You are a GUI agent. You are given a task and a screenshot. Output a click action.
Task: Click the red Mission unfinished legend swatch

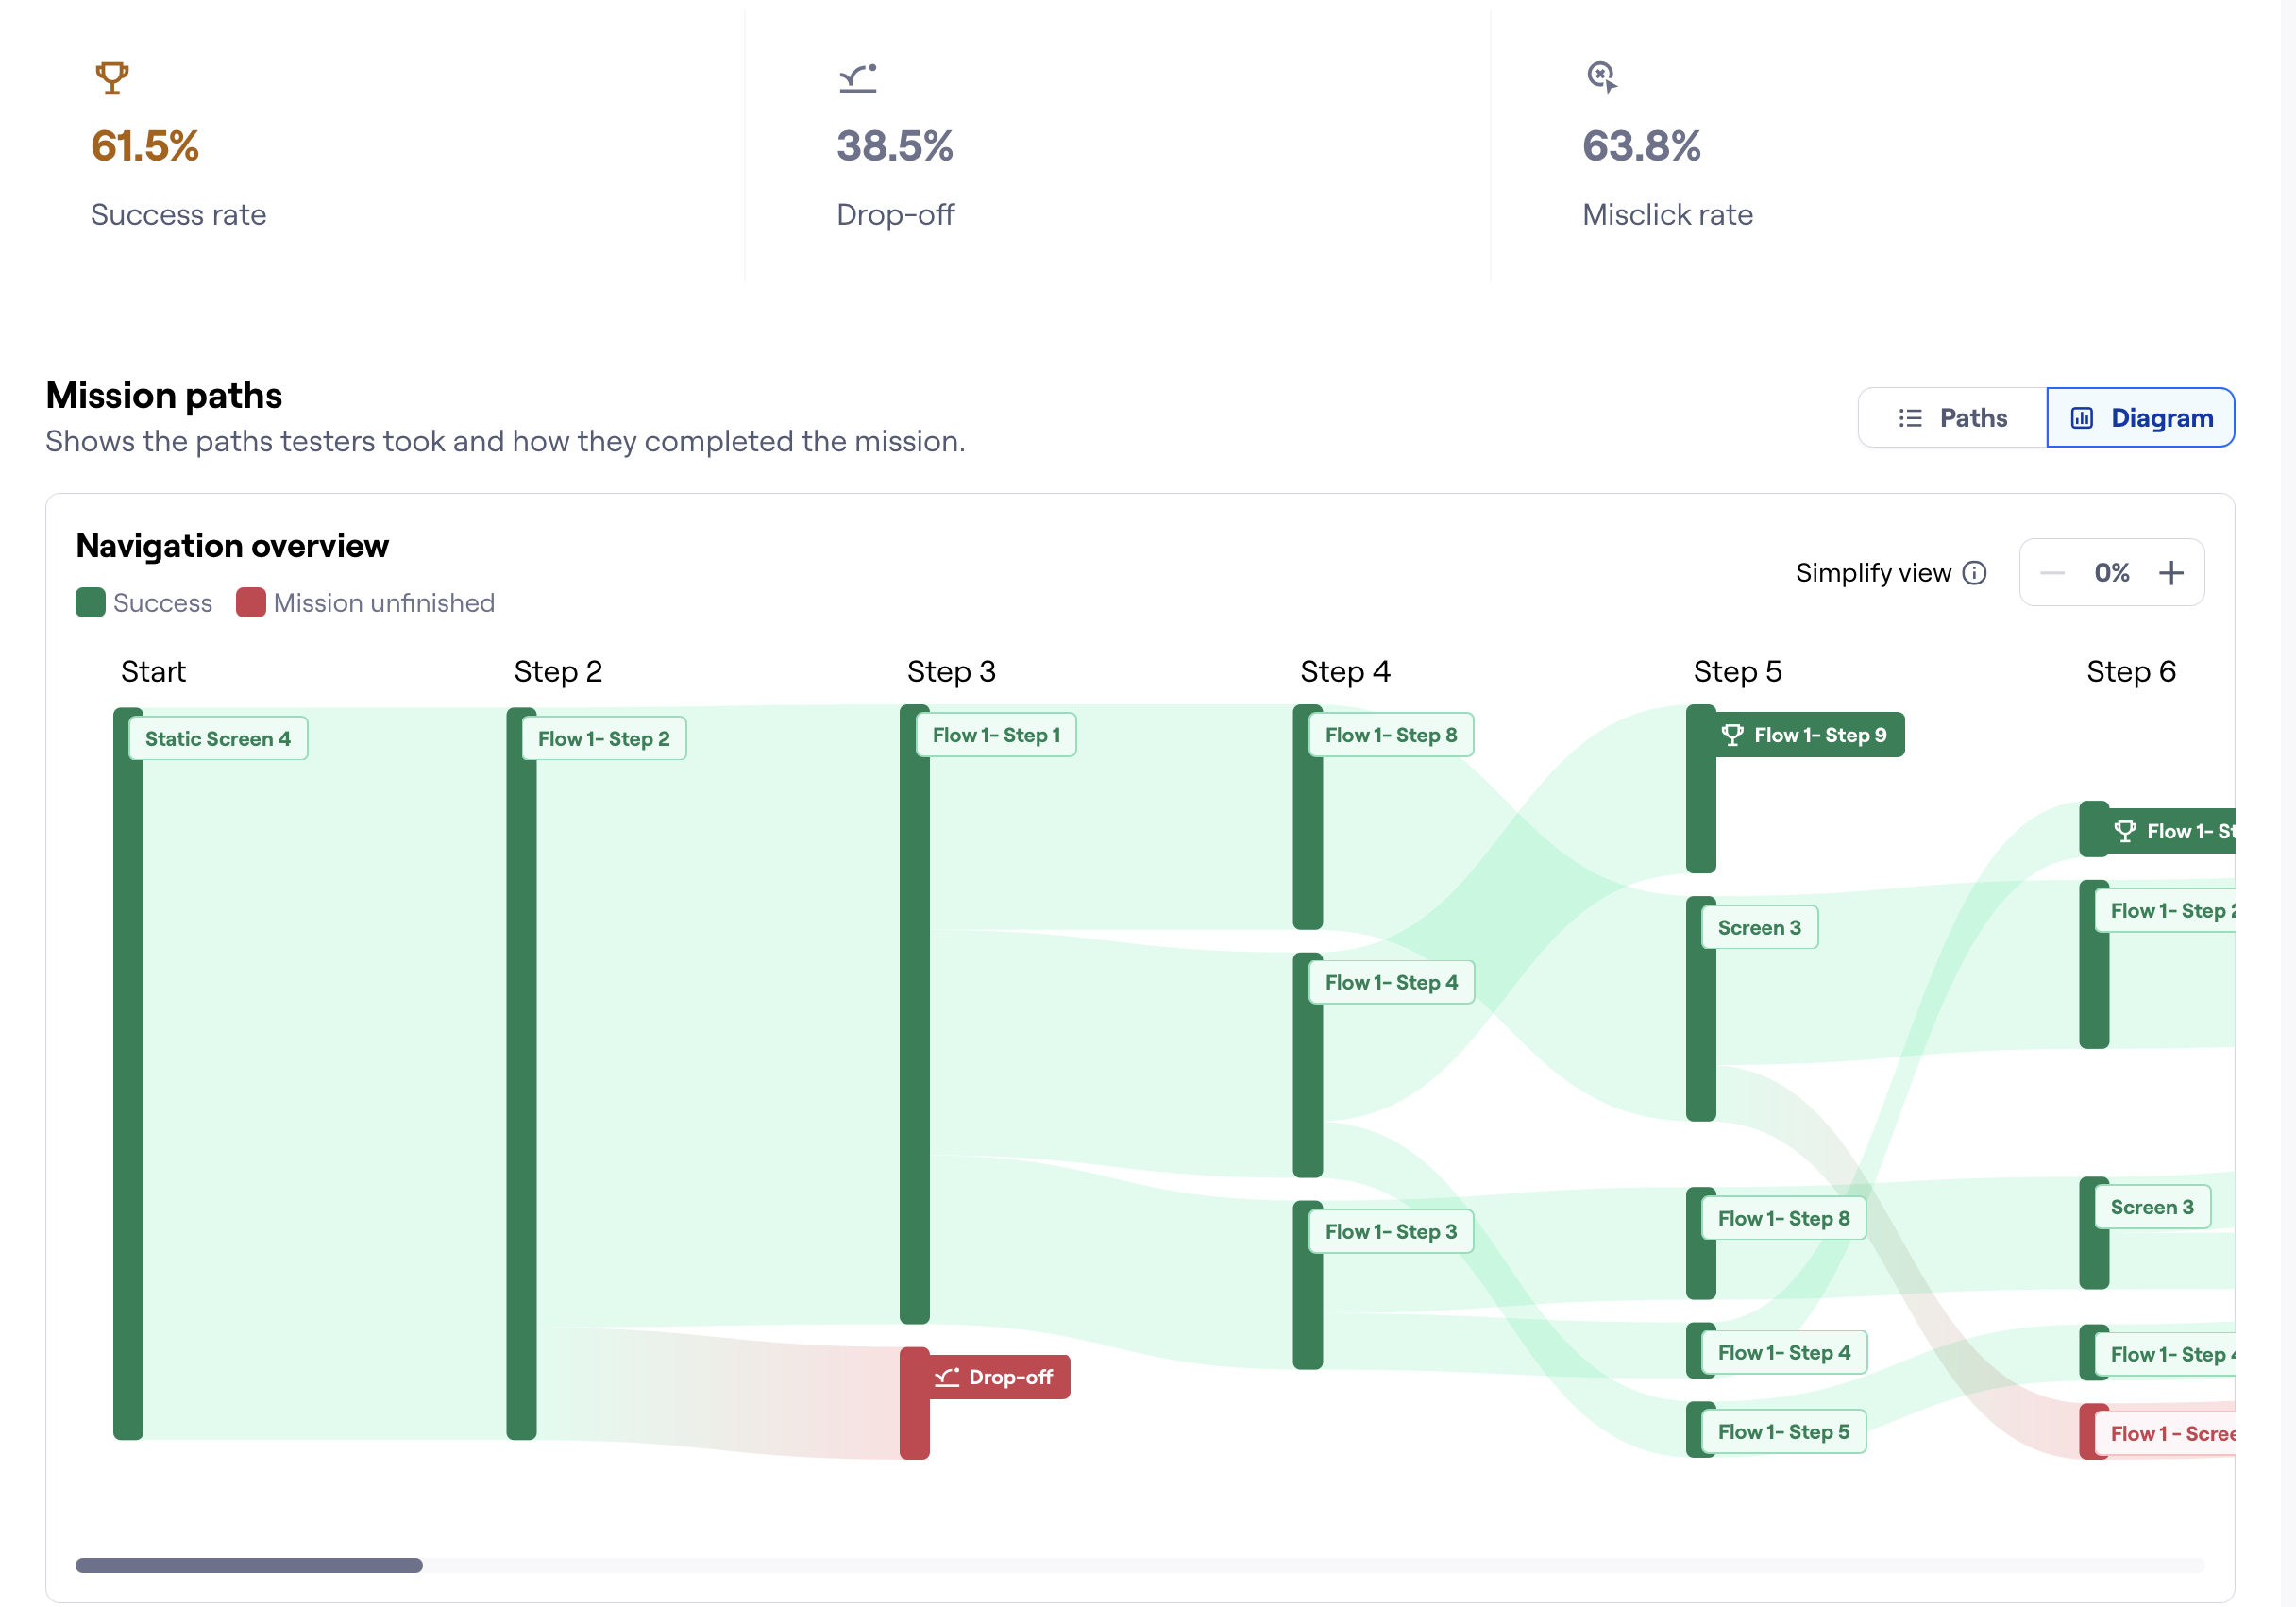click(x=251, y=603)
